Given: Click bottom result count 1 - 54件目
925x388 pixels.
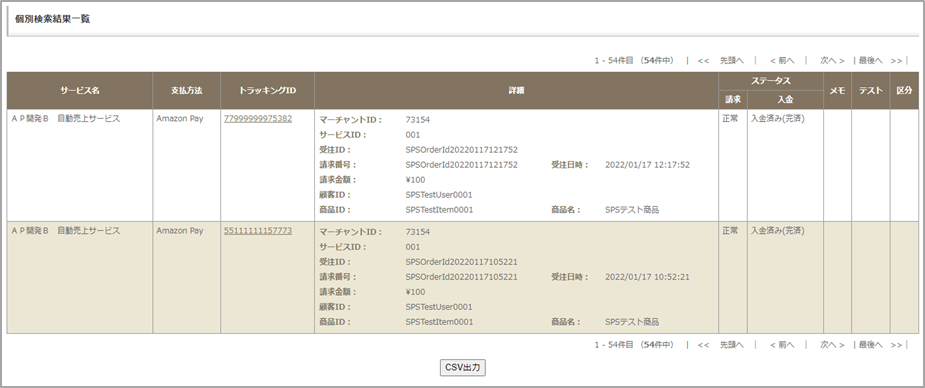Looking at the screenshot, I should [x=614, y=345].
